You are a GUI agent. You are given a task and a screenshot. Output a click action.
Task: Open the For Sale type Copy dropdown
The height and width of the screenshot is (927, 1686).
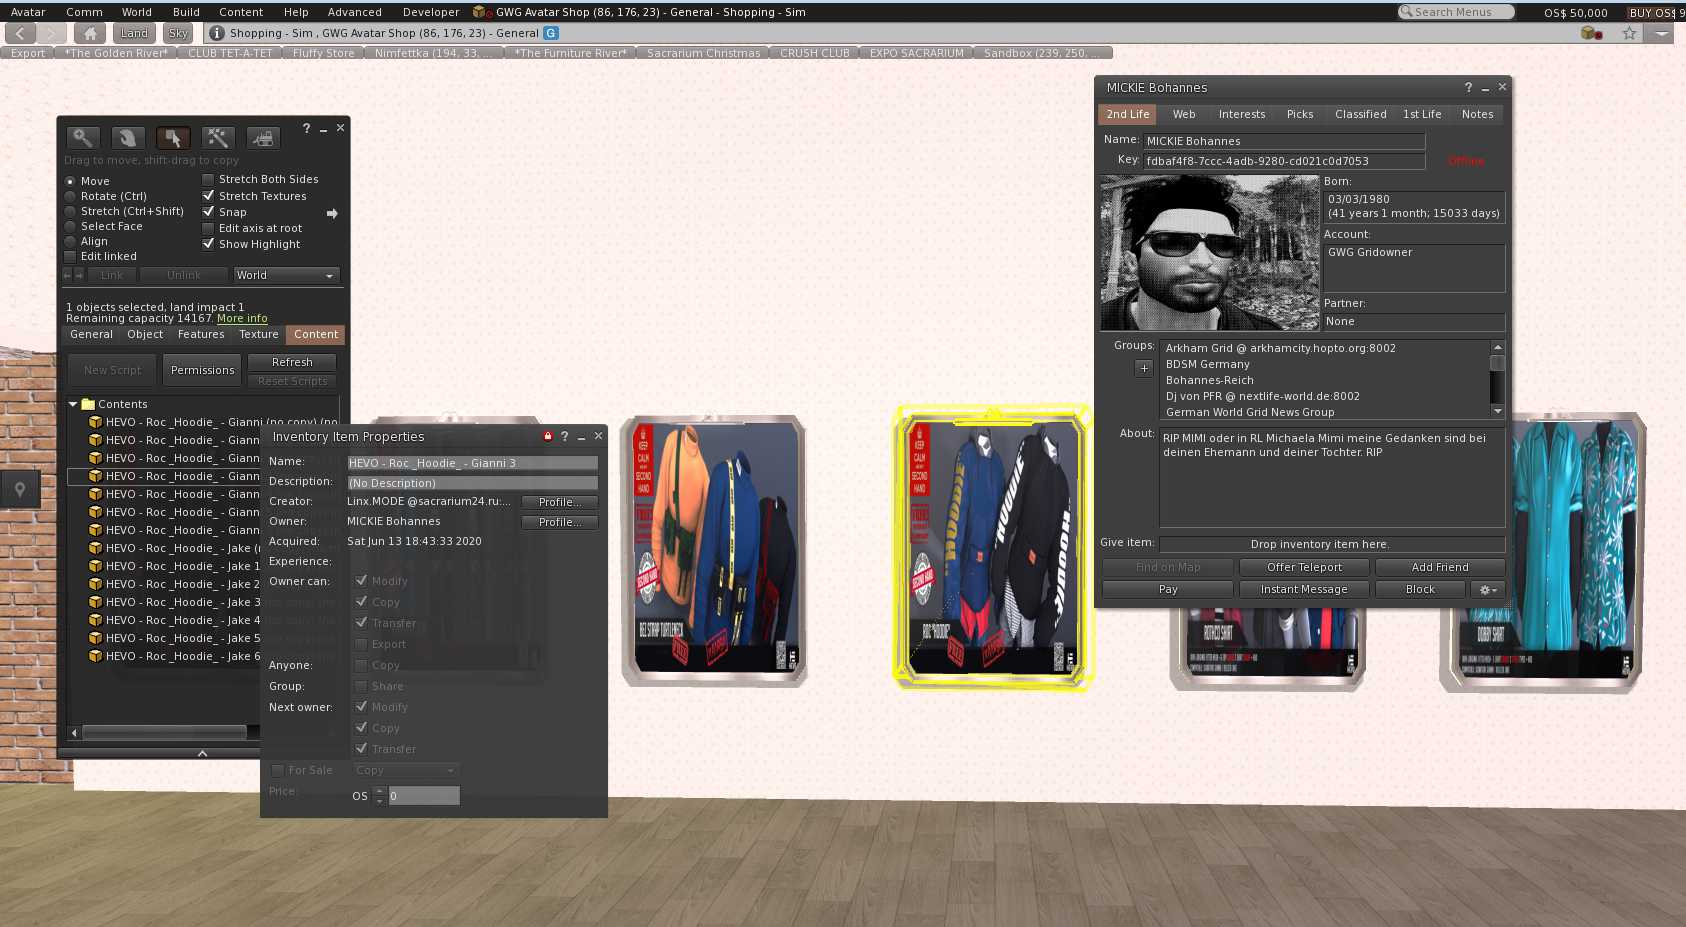coord(406,770)
